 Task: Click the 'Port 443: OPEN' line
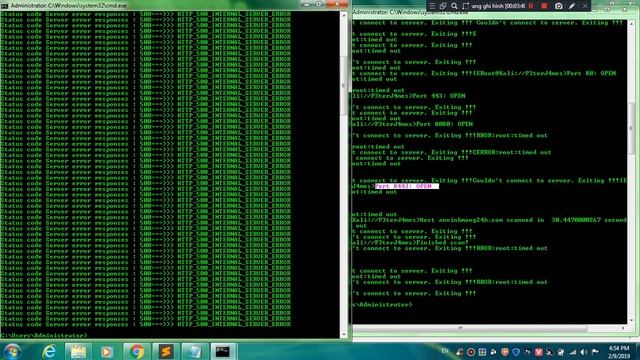pos(438,96)
